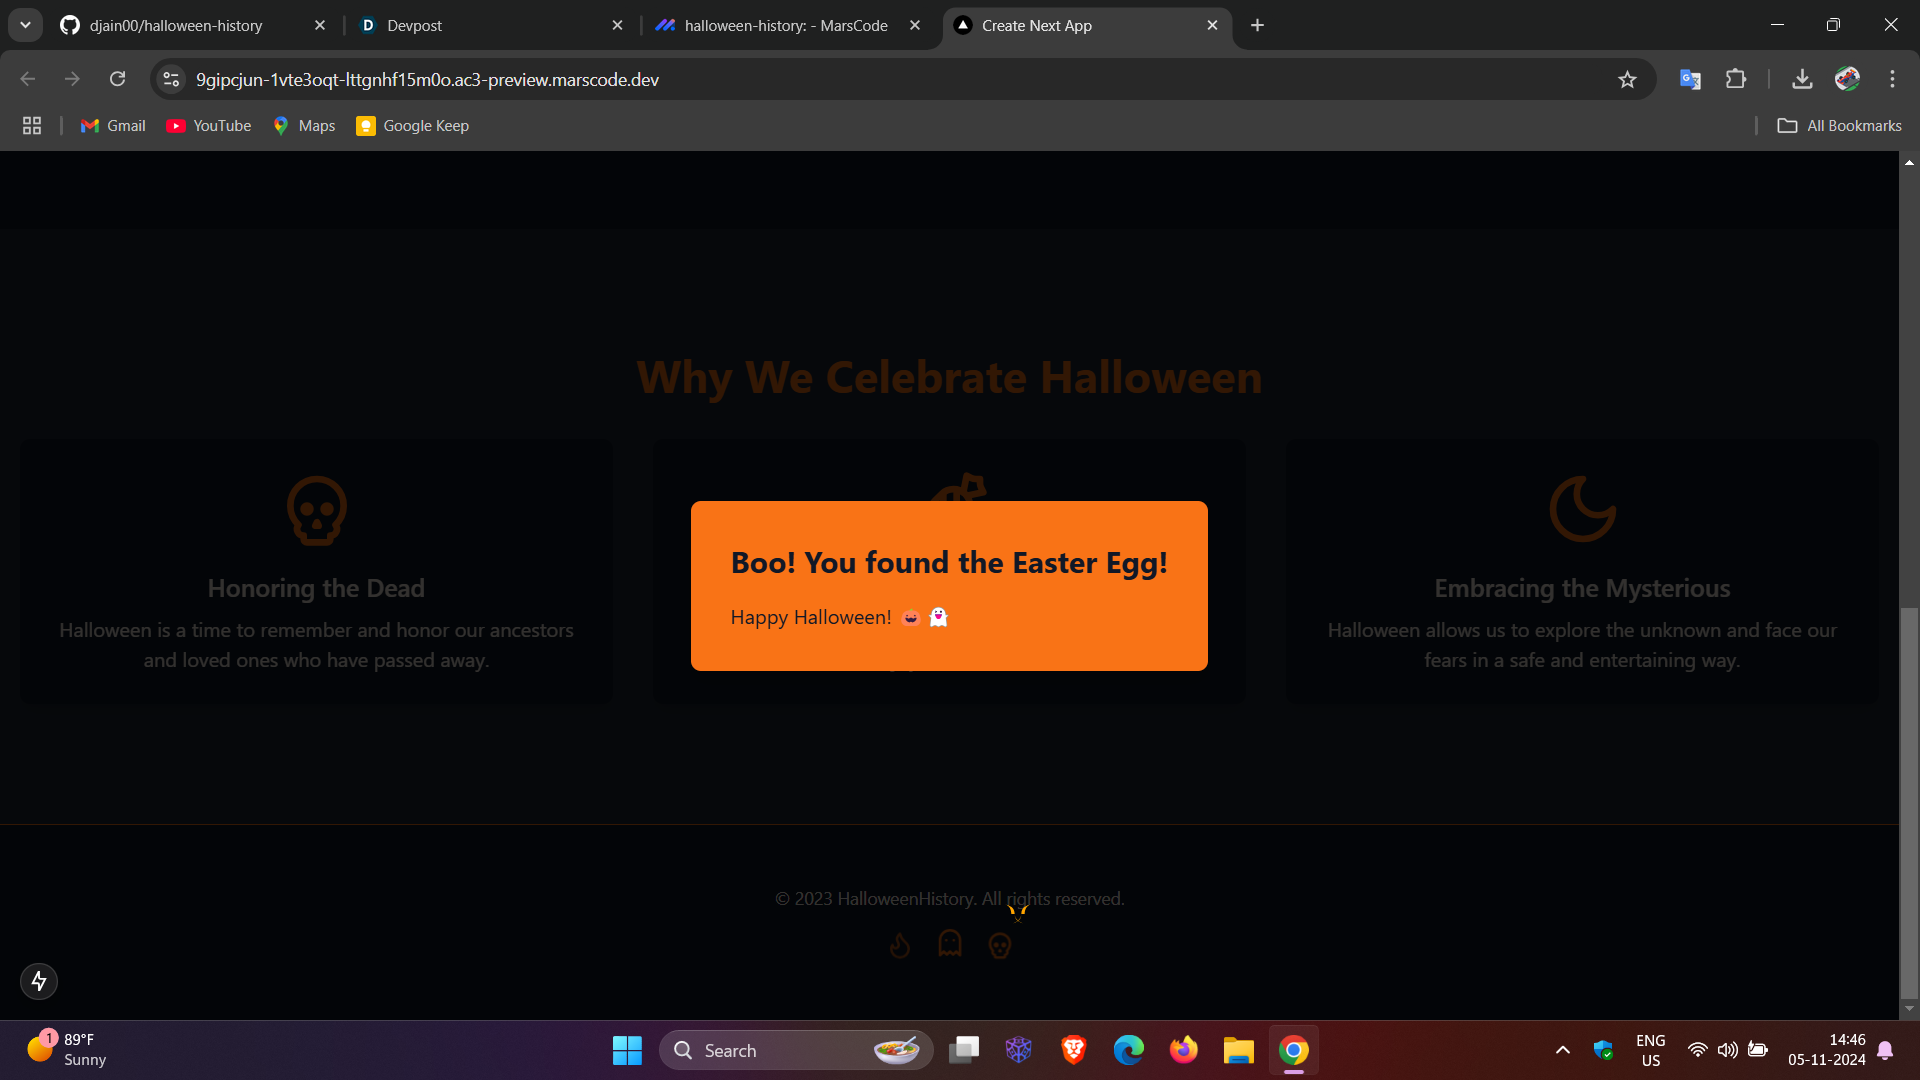Expand the tab search dropdown arrow
The height and width of the screenshot is (1080, 1920).
[x=25, y=25]
